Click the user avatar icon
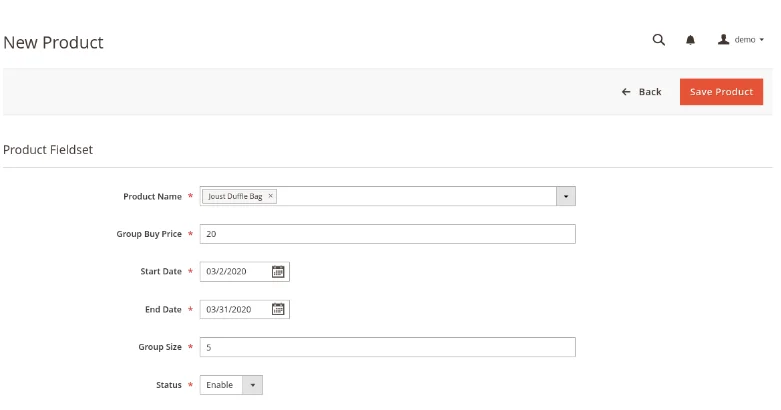Viewport: 781px width, 410px height. (x=723, y=40)
